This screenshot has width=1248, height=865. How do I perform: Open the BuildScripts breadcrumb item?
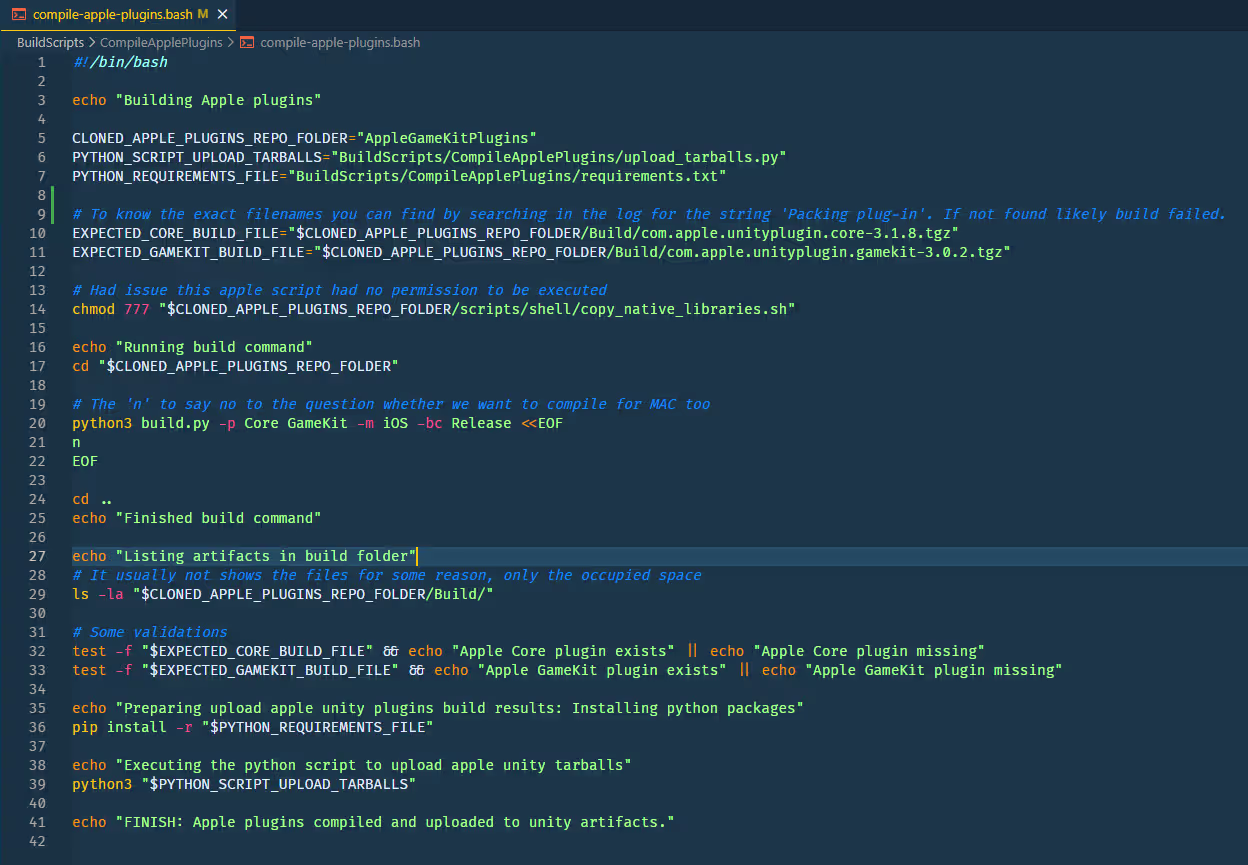49,43
